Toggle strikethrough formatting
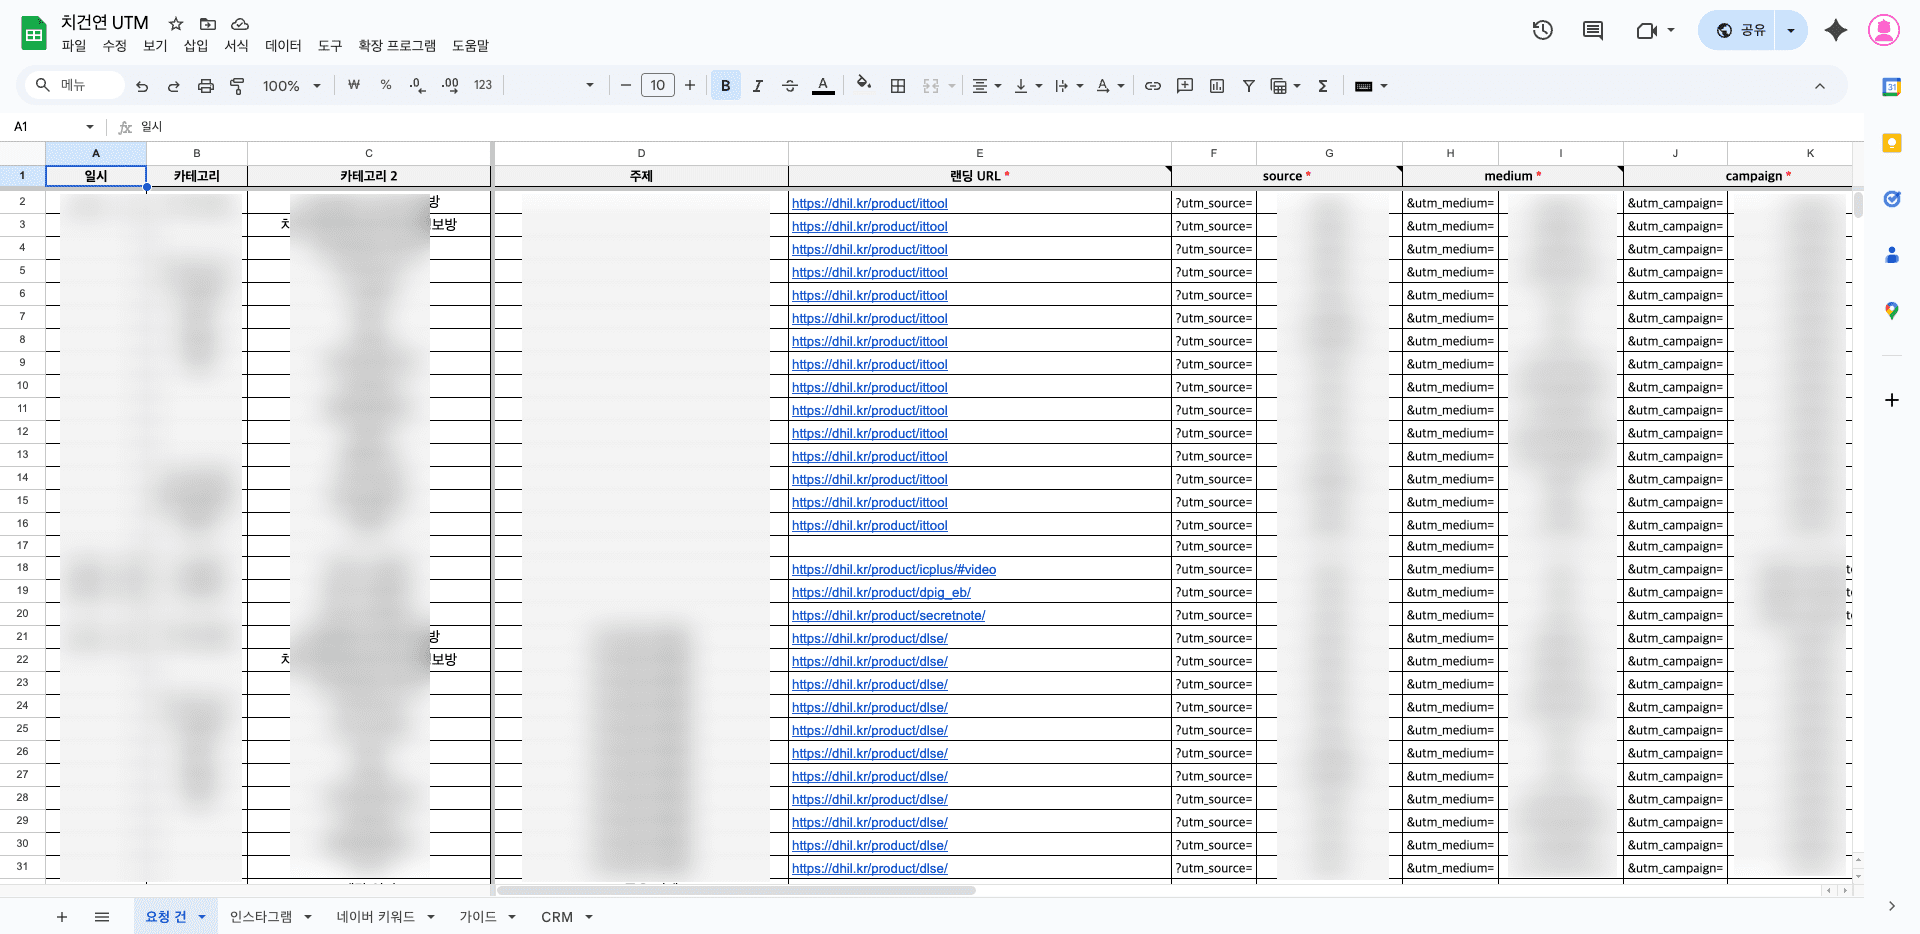 click(x=790, y=86)
